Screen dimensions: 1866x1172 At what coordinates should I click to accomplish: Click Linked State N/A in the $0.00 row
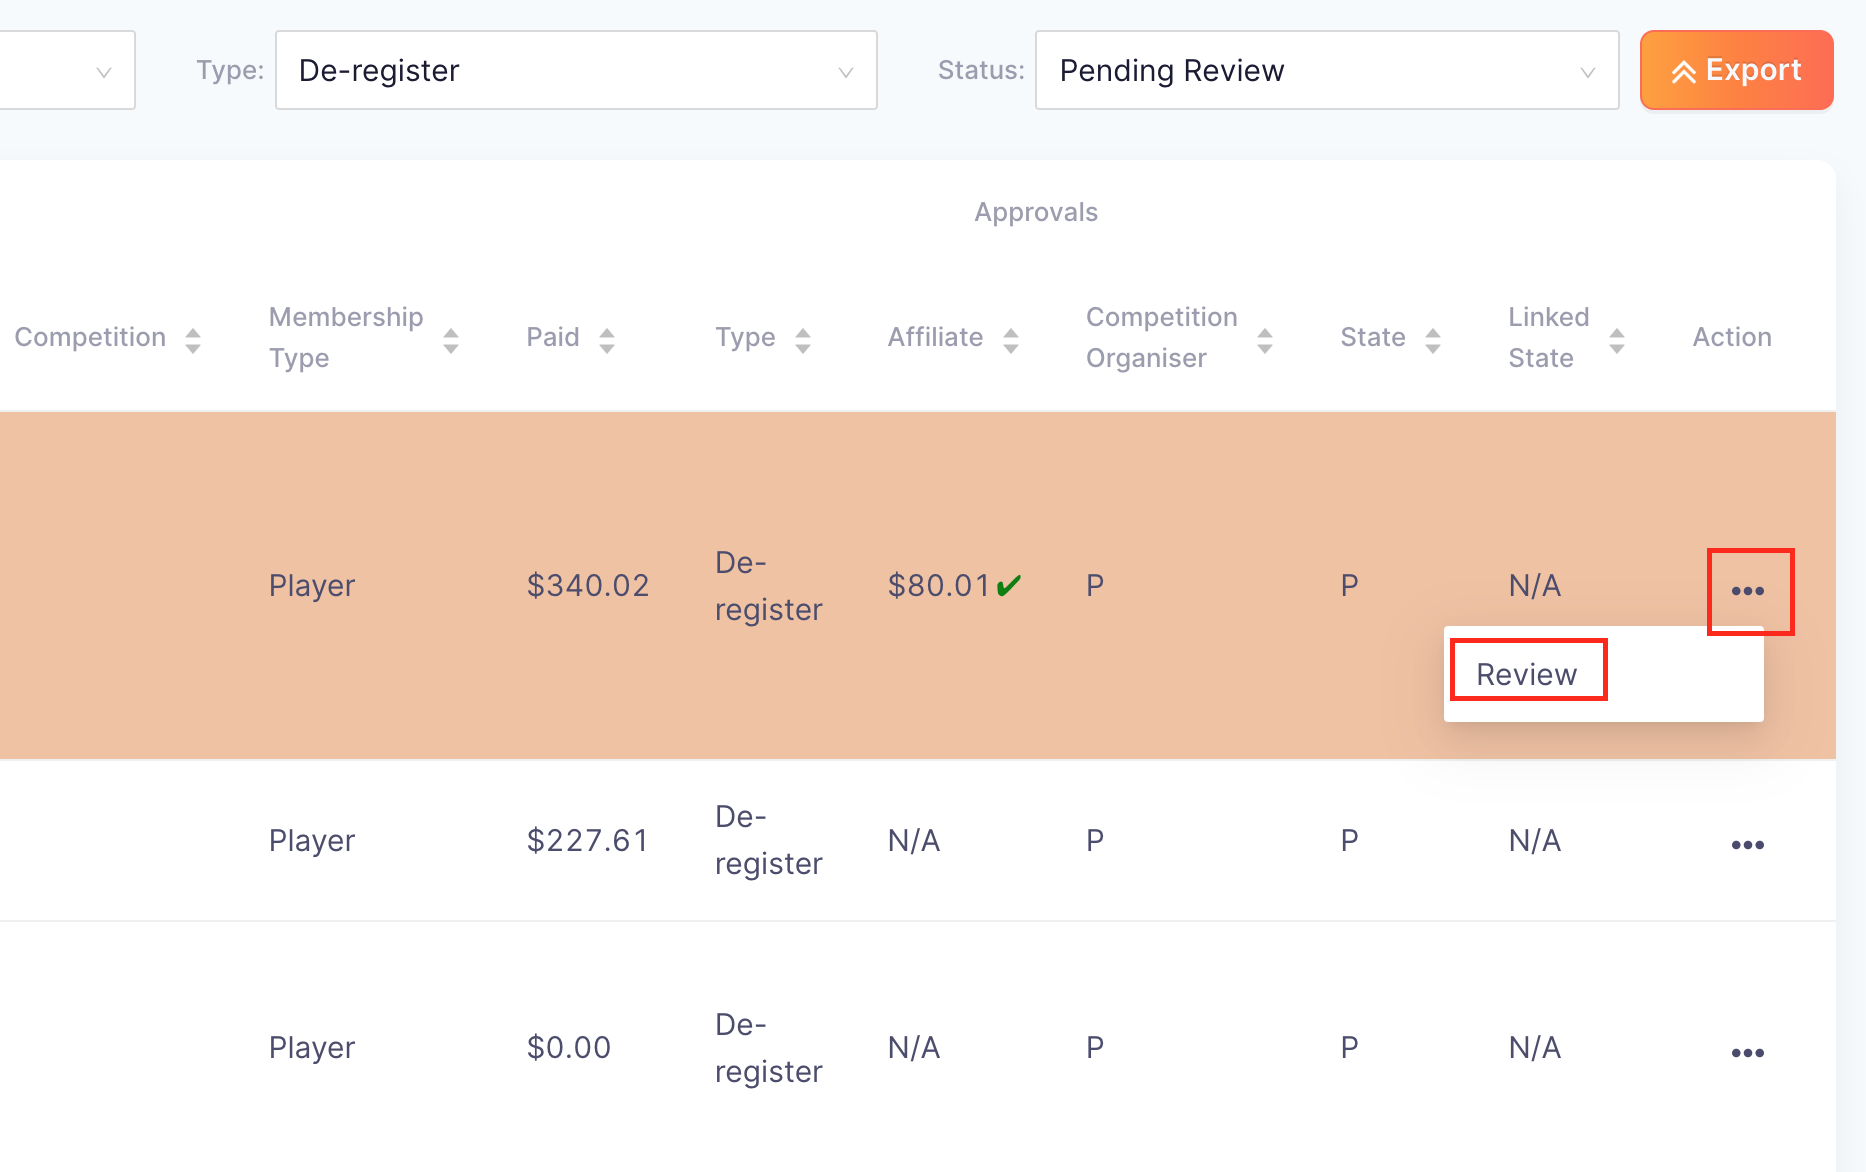point(1535,1047)
